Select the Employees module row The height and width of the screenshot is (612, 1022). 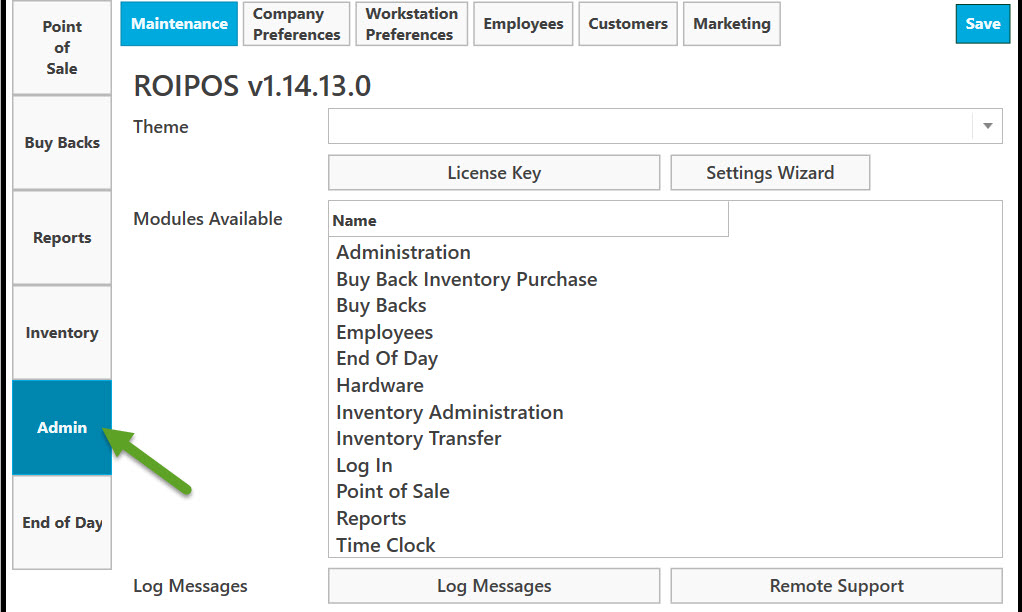(x=385, y=332)
